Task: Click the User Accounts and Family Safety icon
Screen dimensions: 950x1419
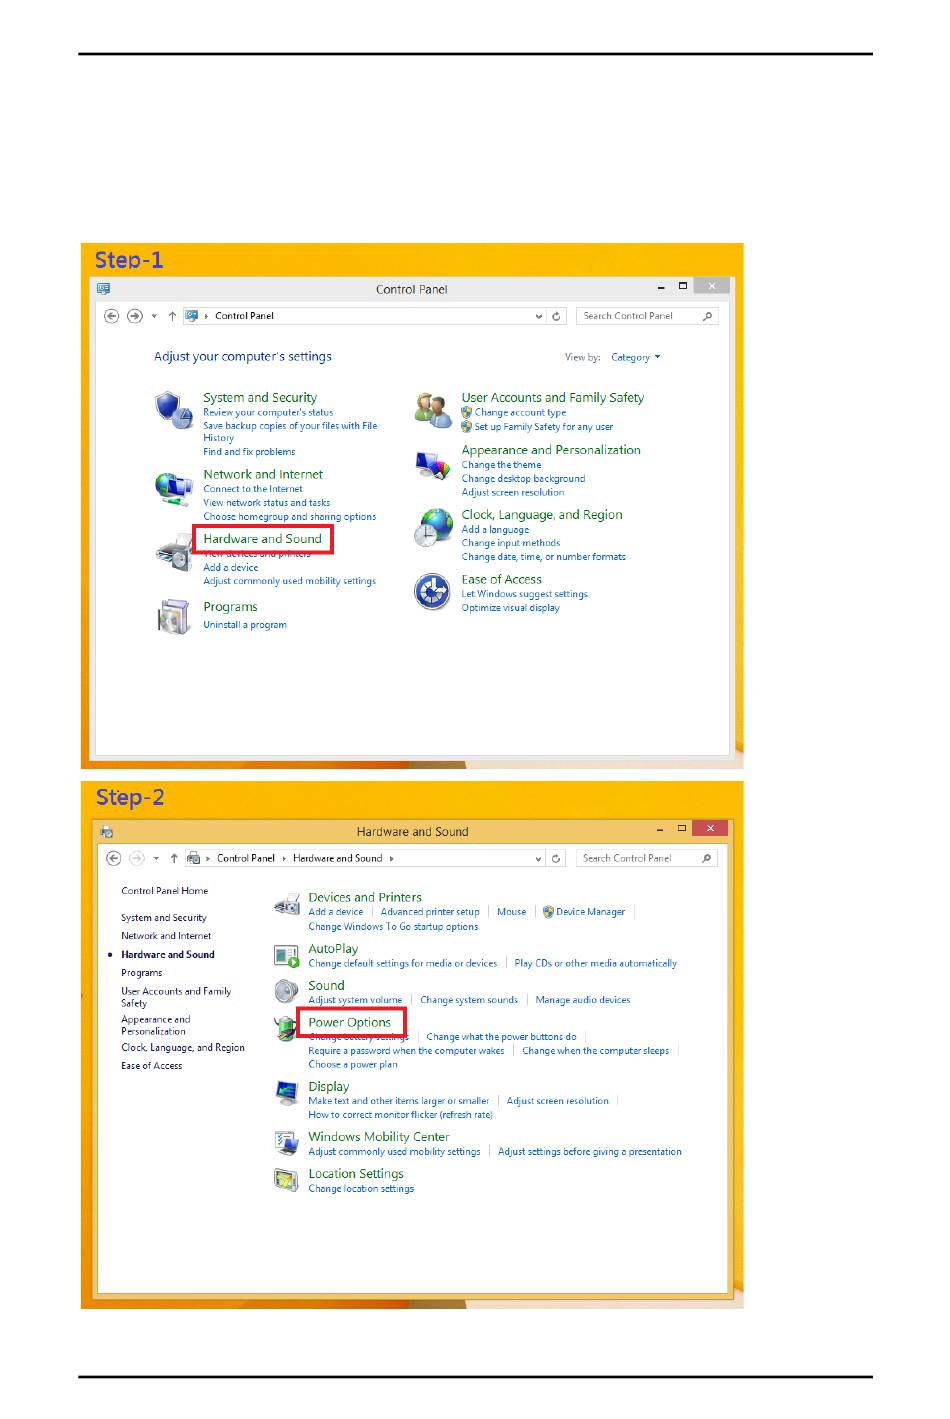Action: click(433, 410)
